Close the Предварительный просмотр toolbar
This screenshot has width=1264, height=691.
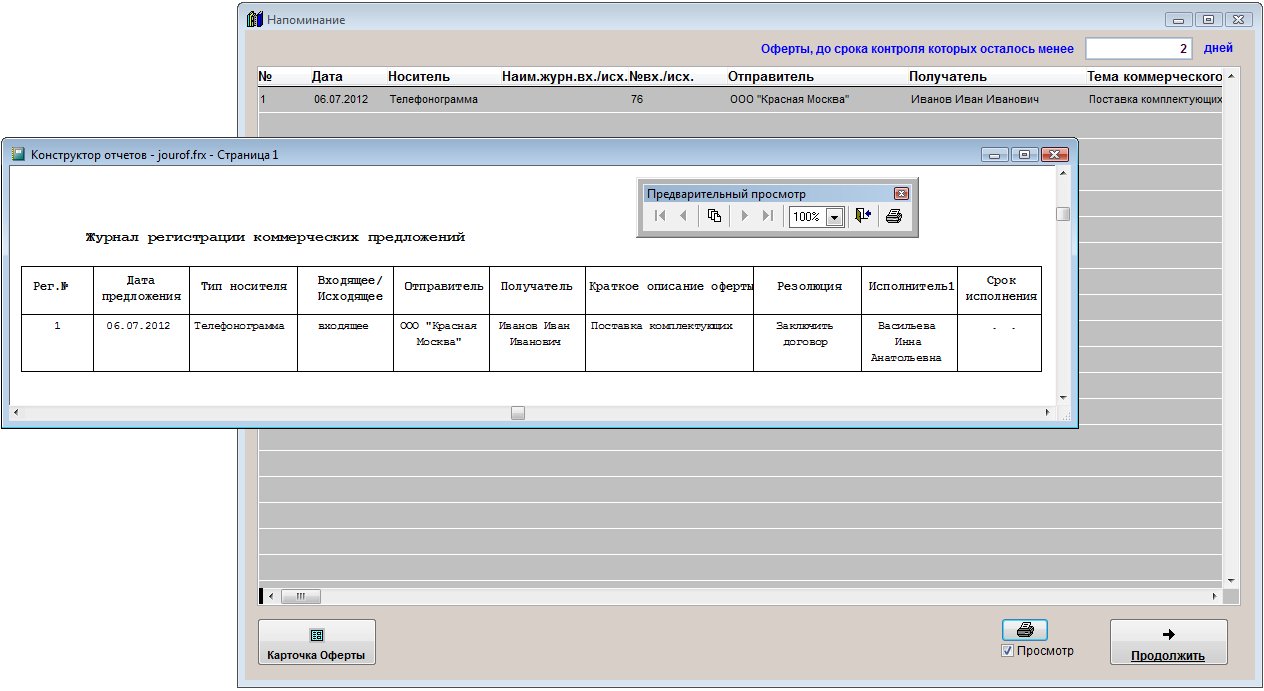[900, 194]
